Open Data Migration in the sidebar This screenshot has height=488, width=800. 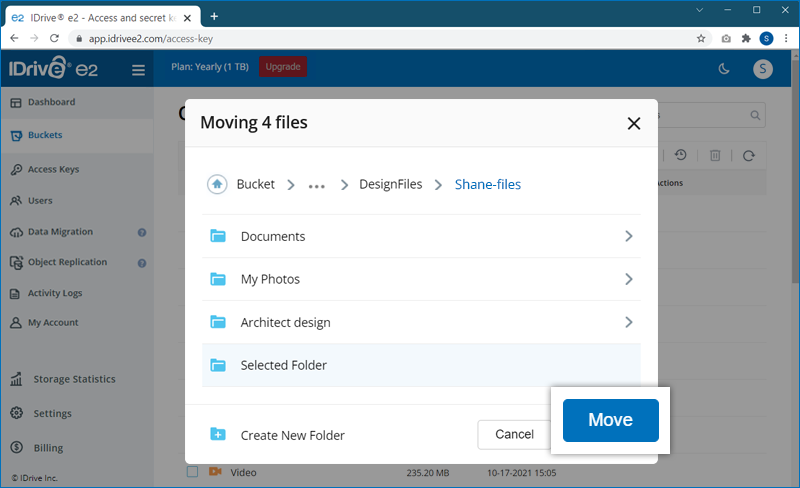click(60, 232)
